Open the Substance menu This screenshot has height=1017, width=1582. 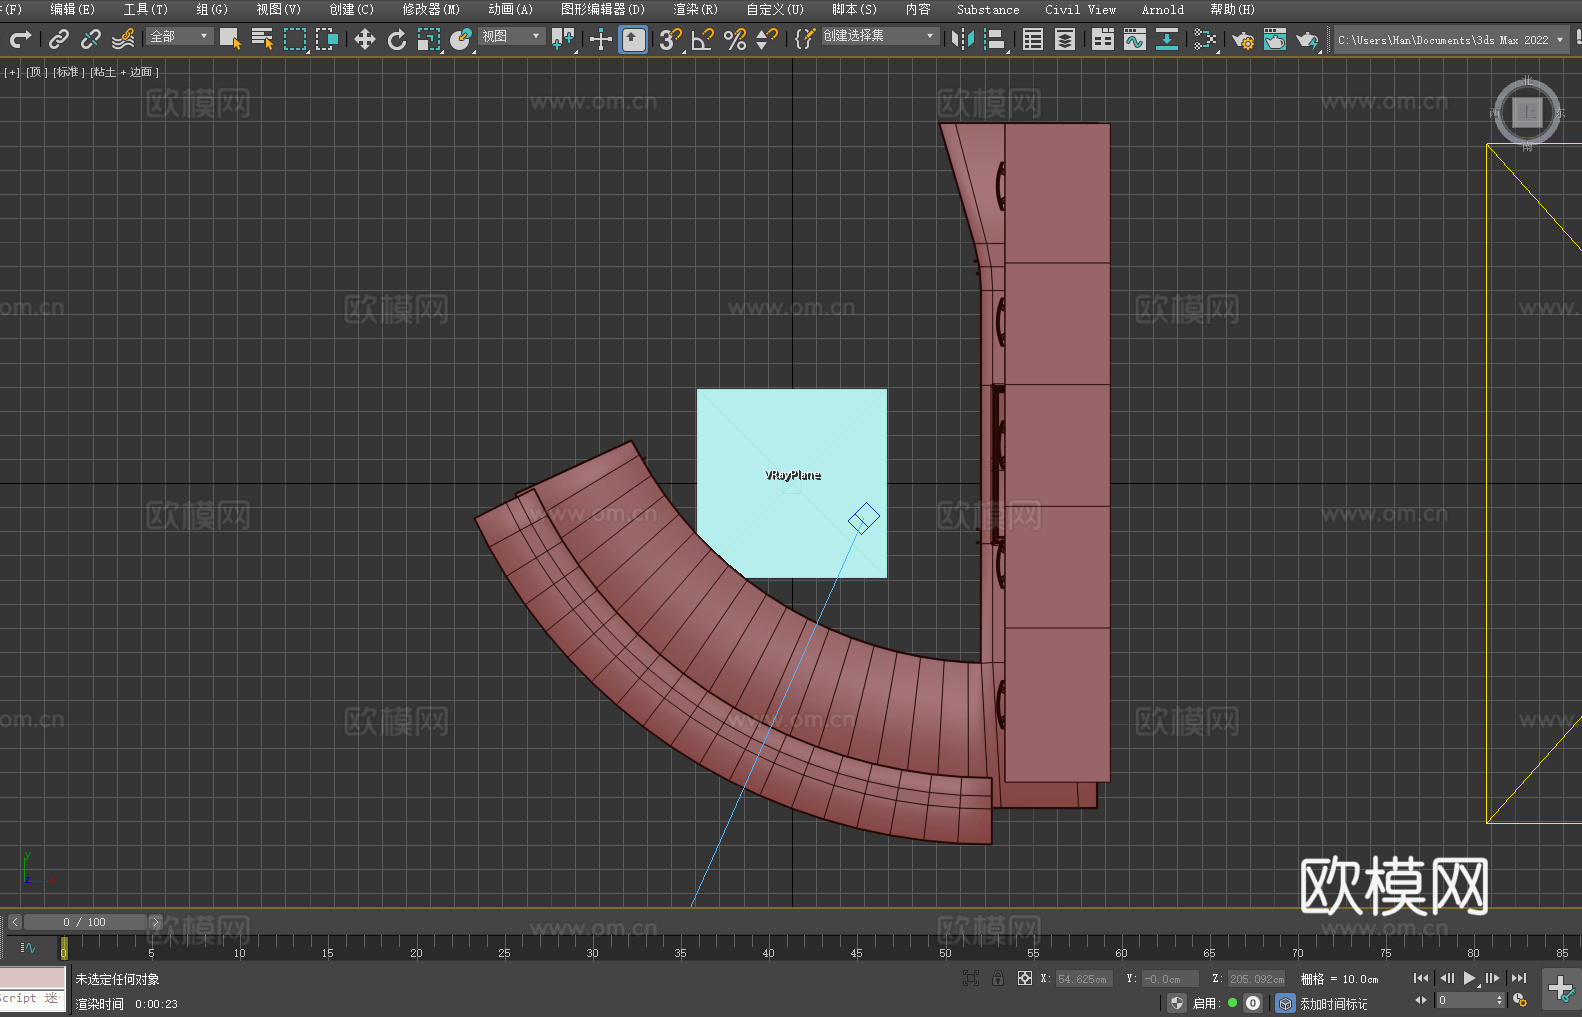[988, 9]
